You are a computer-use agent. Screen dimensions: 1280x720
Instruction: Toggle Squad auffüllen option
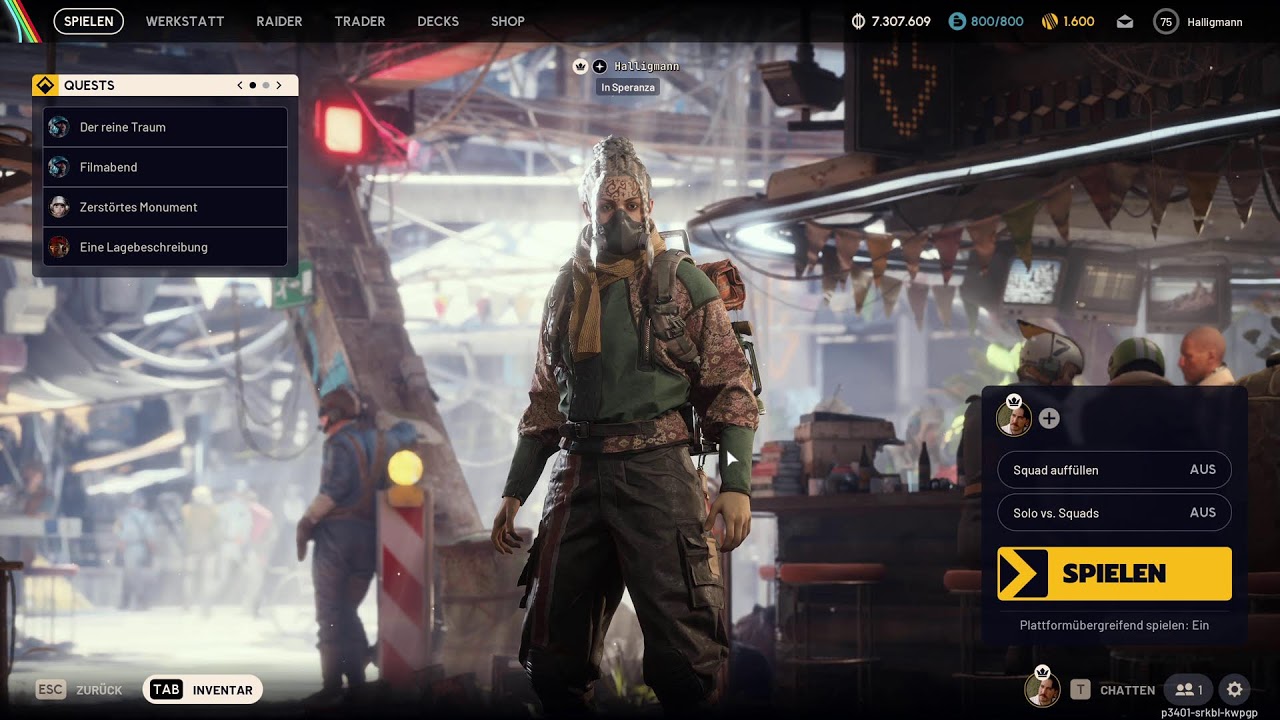coord(1114,470)
